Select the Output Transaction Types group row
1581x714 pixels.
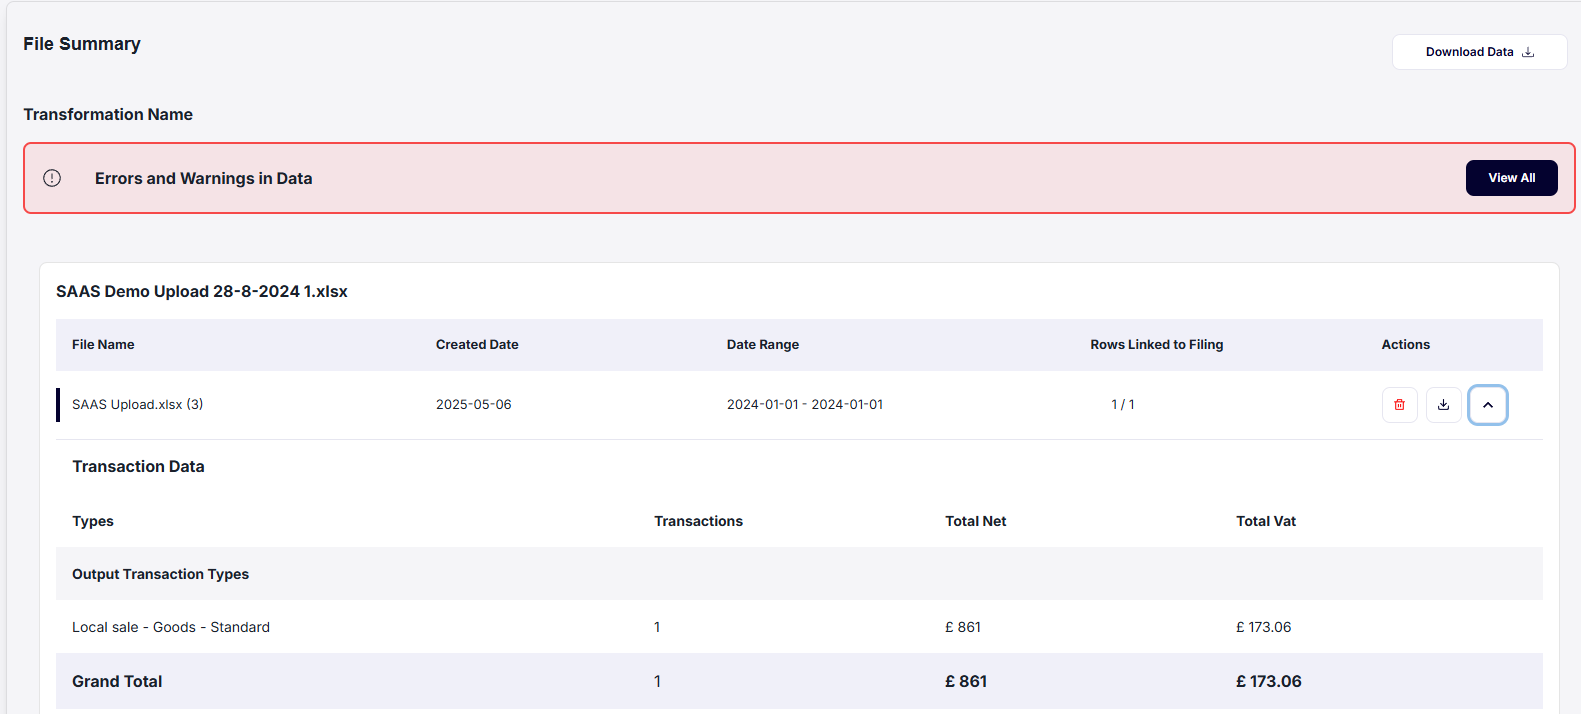click(160, 575)
